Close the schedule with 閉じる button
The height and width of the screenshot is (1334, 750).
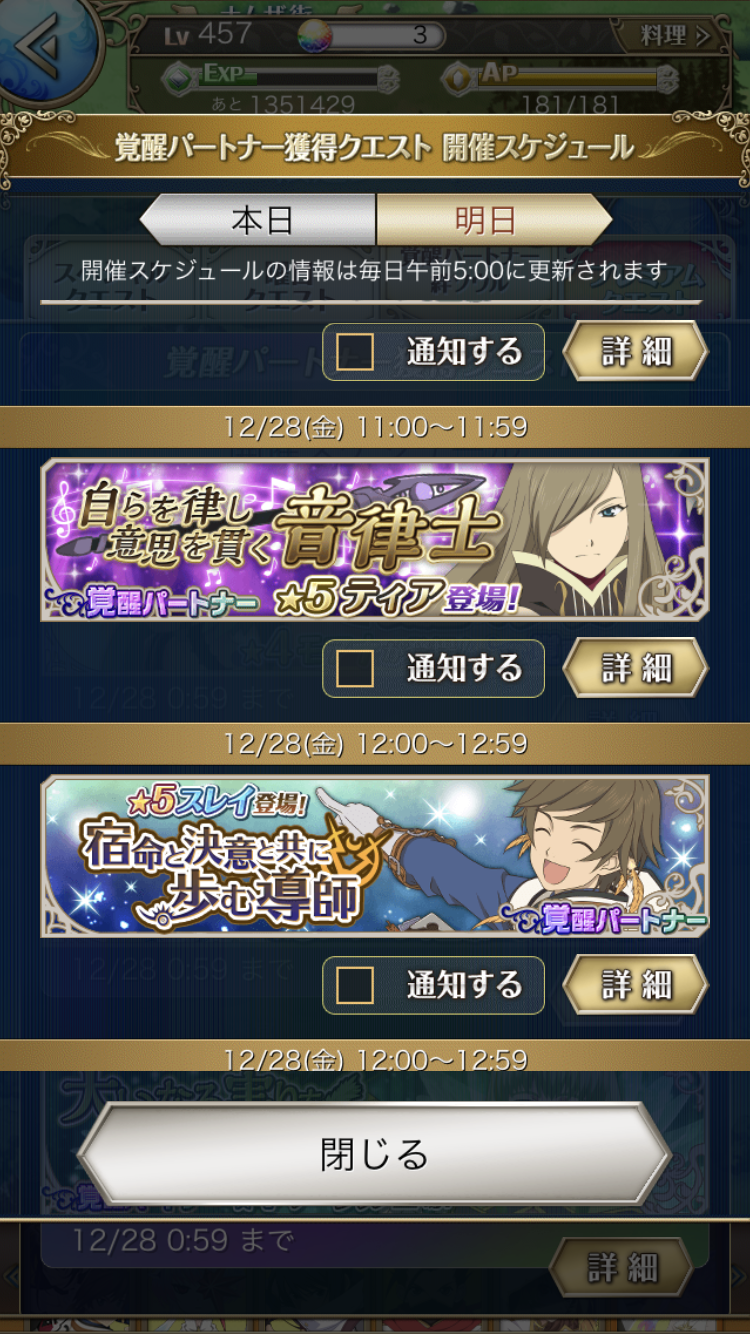(x=374, y=1155)
